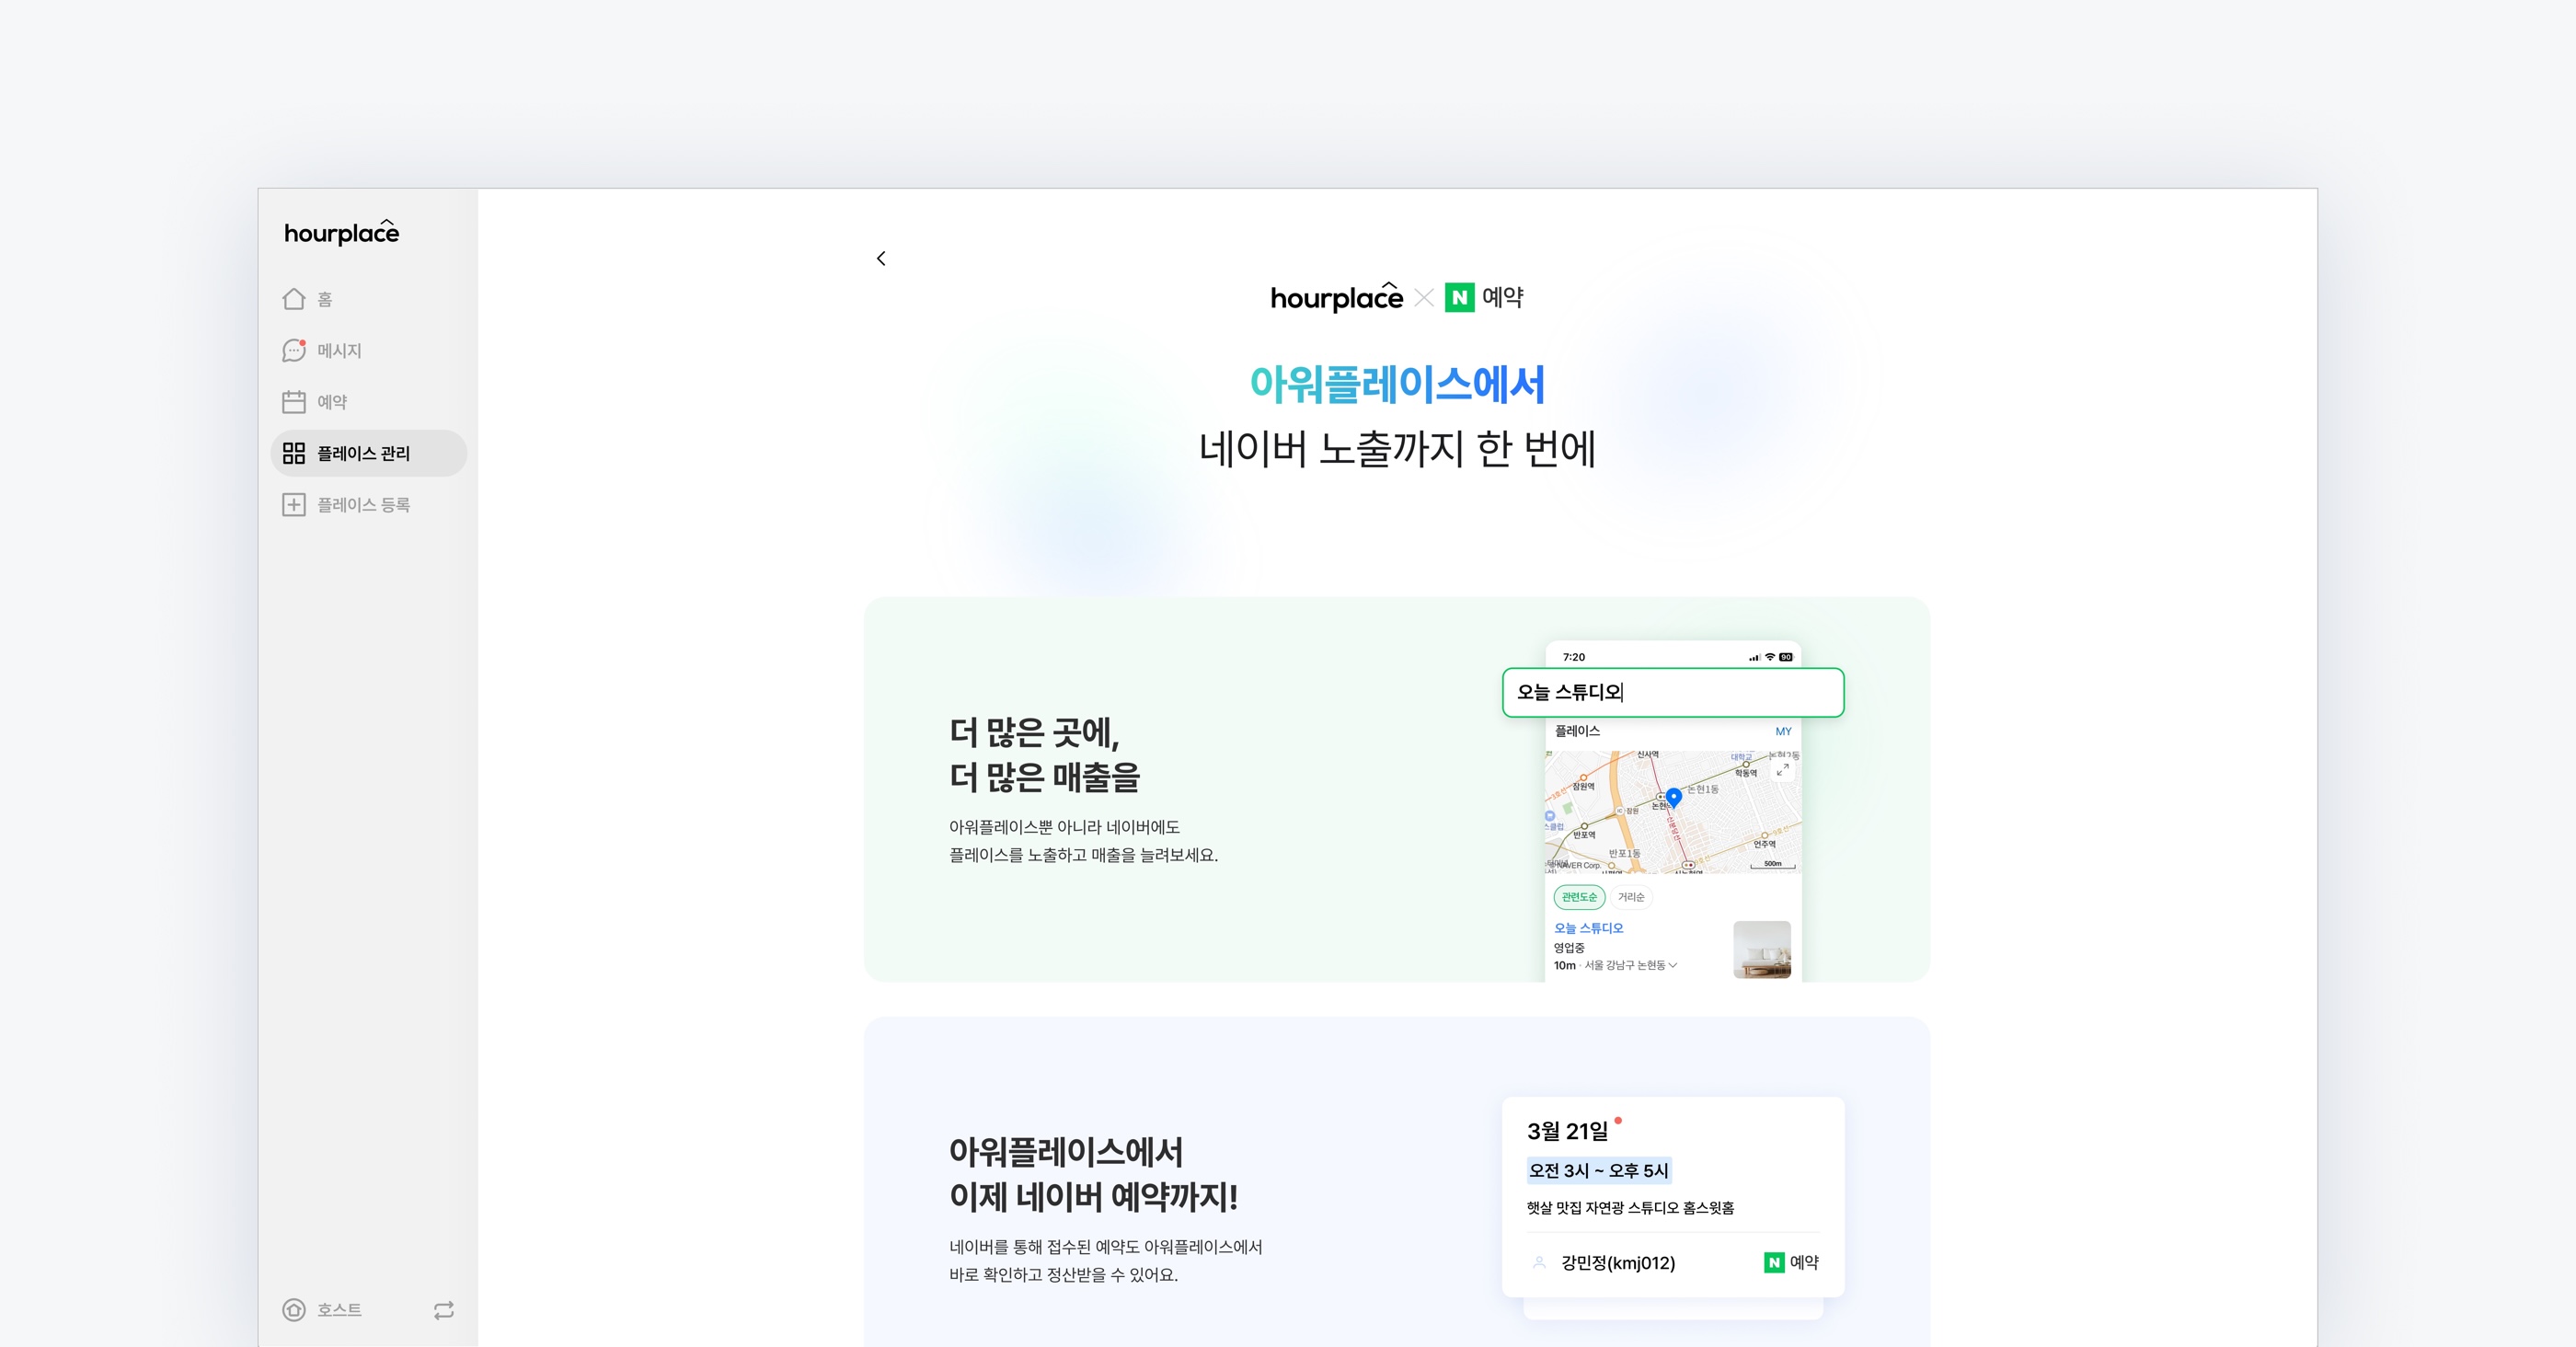Select the 거리순 sort chip
Image resolution: width=2576 pixels, height=1347 pixels.
1631,897
